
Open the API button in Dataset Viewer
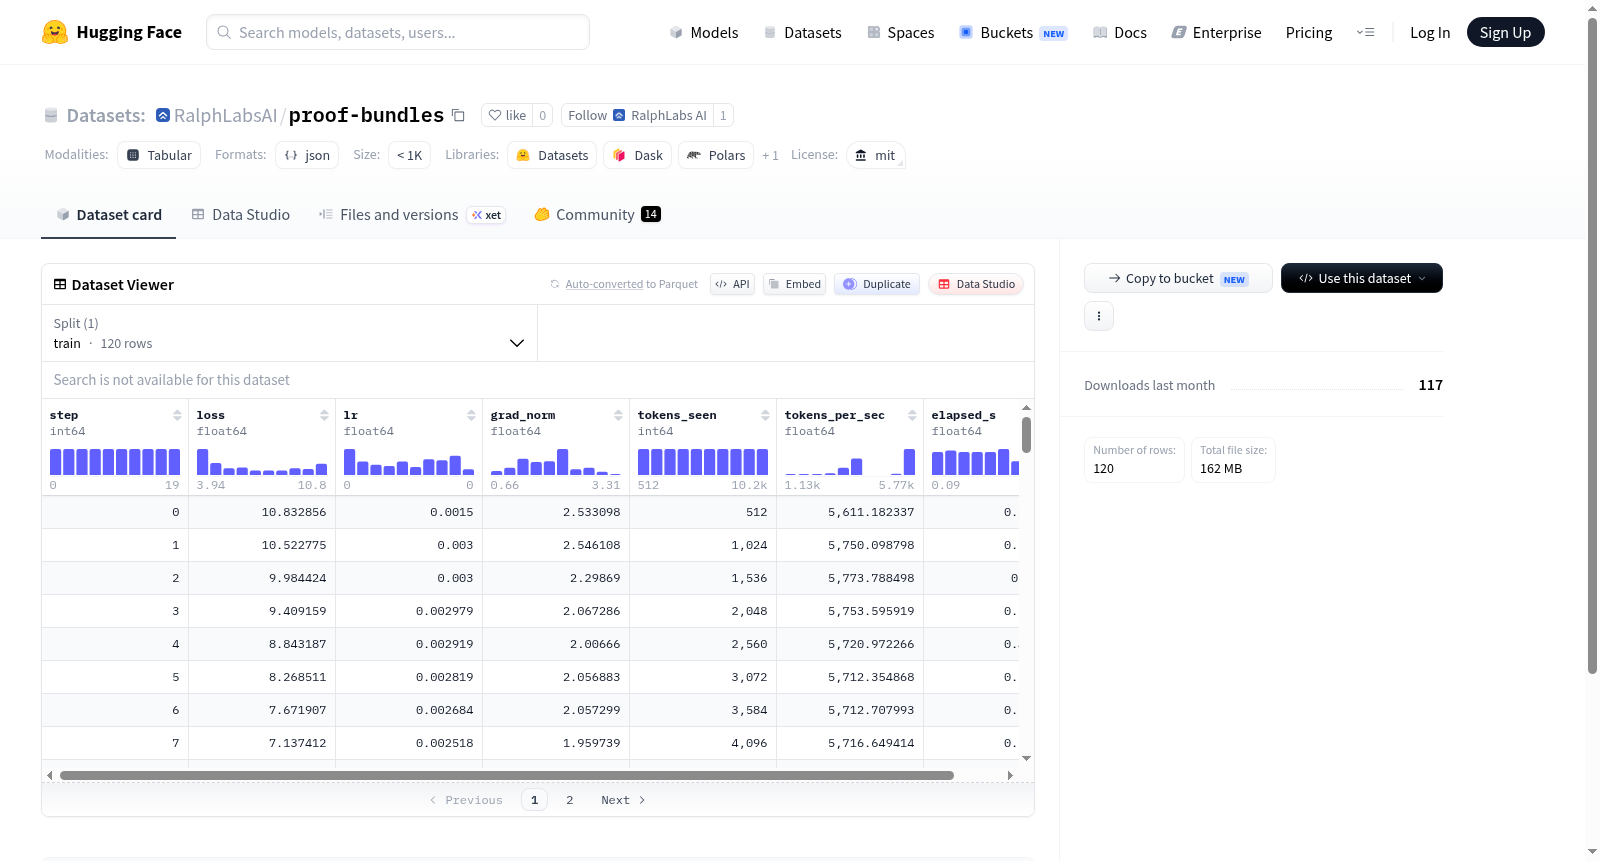pos(732,284)
